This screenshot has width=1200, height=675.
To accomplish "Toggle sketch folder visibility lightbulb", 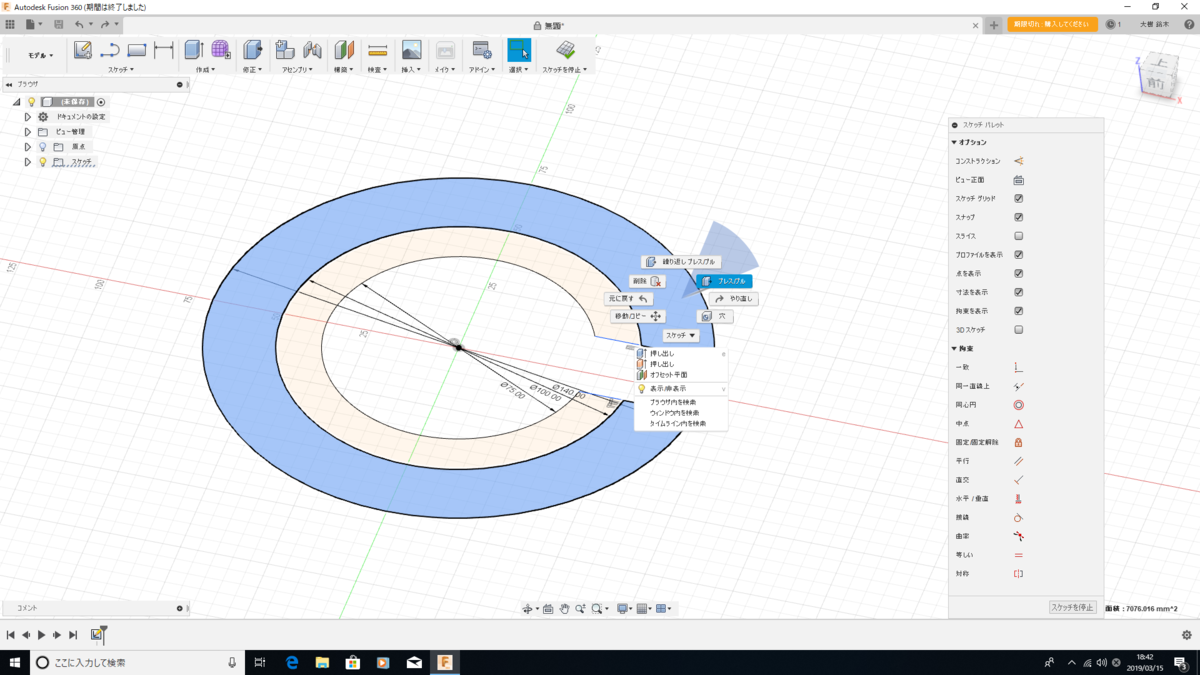I will pos(43,161).
